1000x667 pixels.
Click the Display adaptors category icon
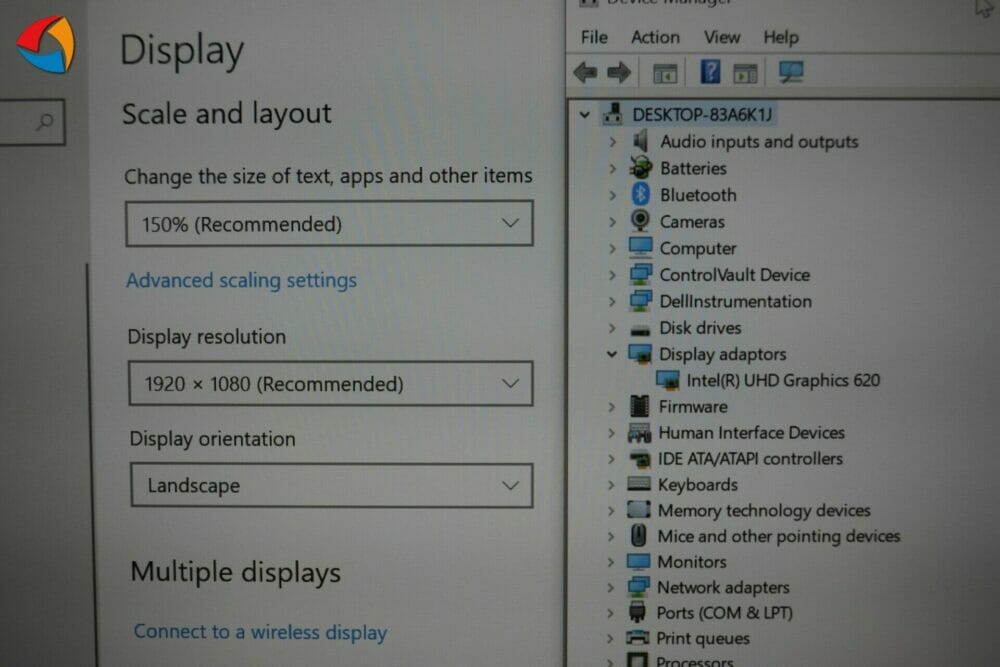pyautogui.click(x=640, y=353)
